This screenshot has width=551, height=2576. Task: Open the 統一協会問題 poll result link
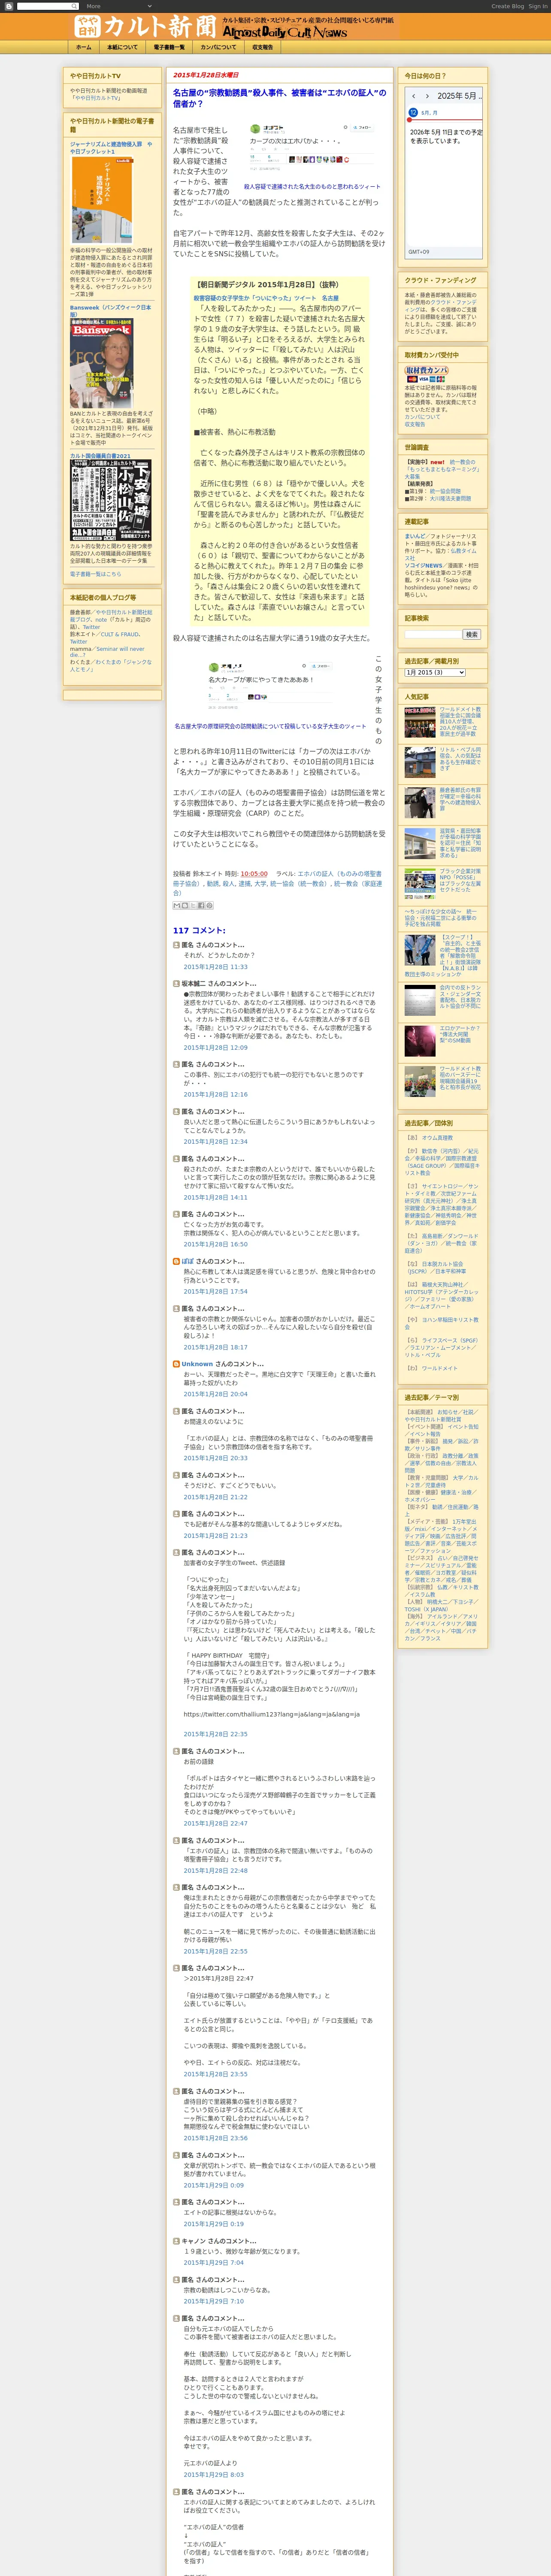point(445,491)
